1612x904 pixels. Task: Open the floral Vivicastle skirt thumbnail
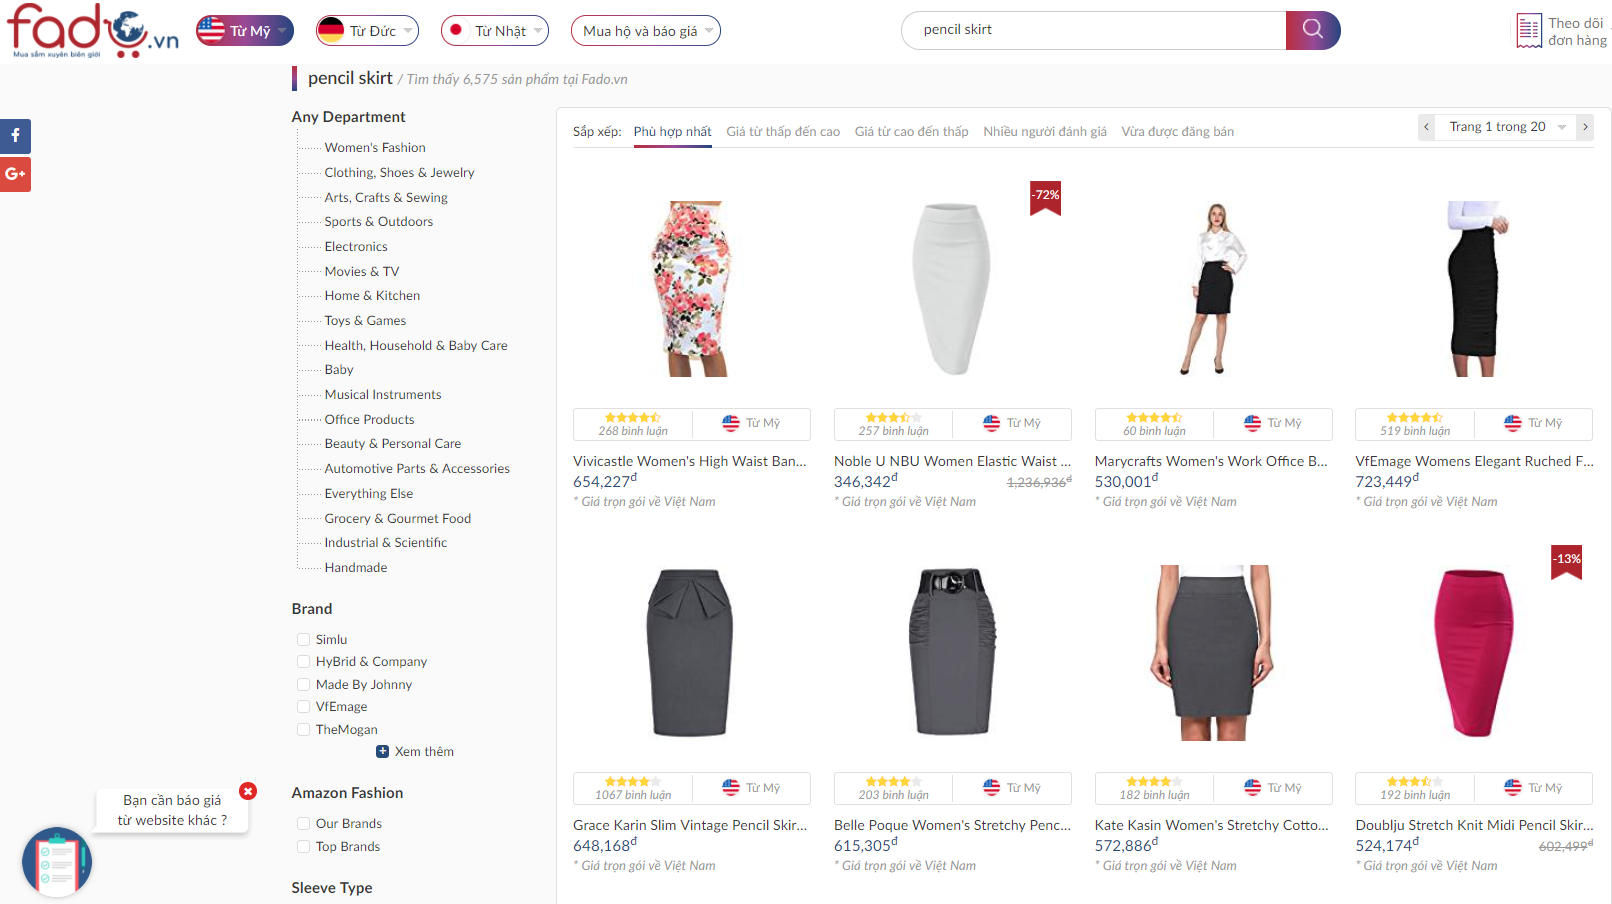tap(691, 288)
